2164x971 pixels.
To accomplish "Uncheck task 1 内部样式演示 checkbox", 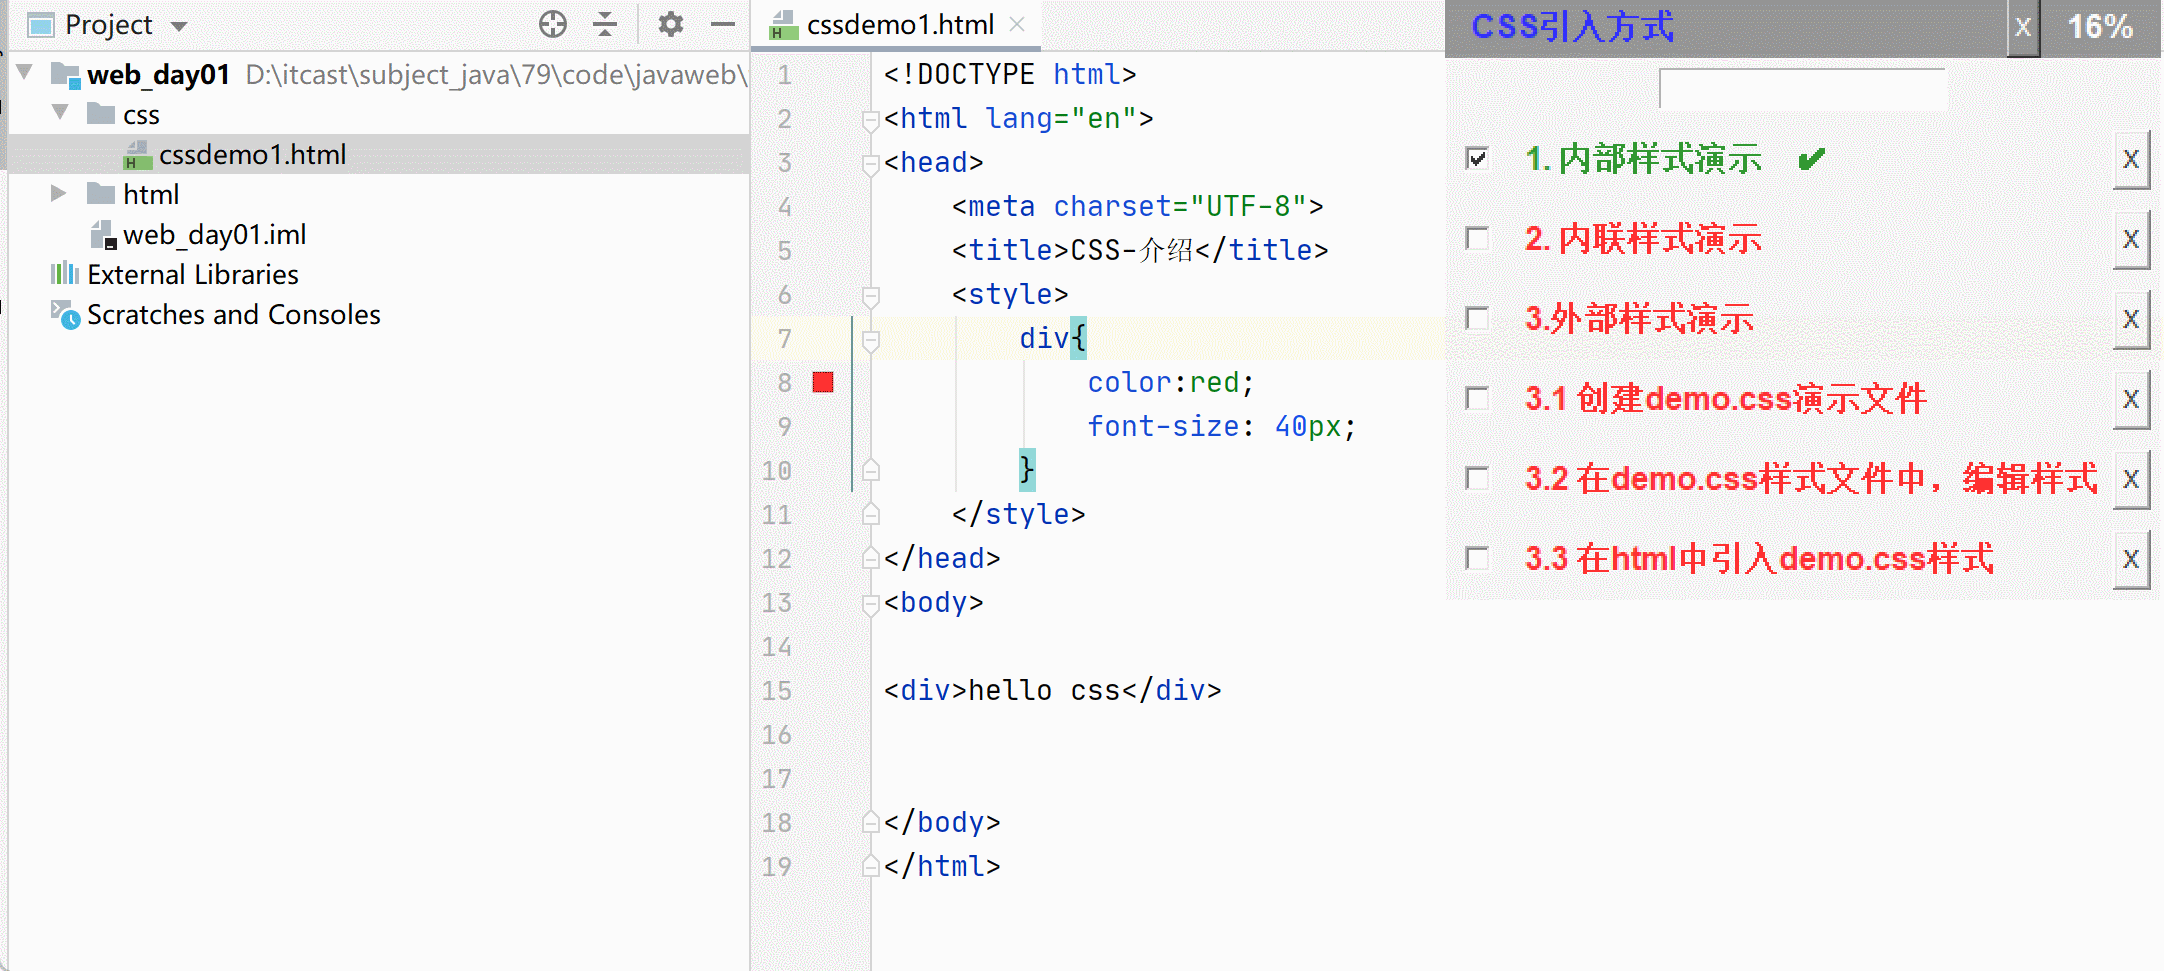I will tap(1477, 158).
